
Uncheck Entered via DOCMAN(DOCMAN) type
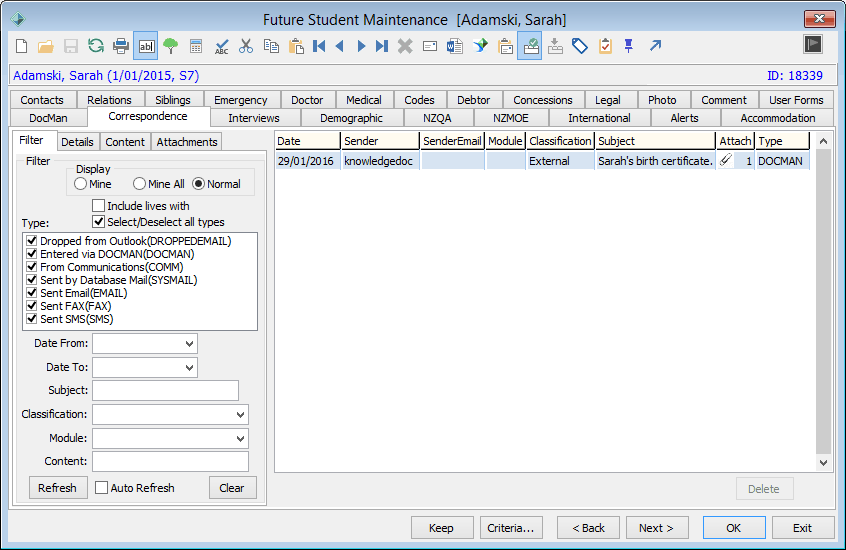pos(32,254)
